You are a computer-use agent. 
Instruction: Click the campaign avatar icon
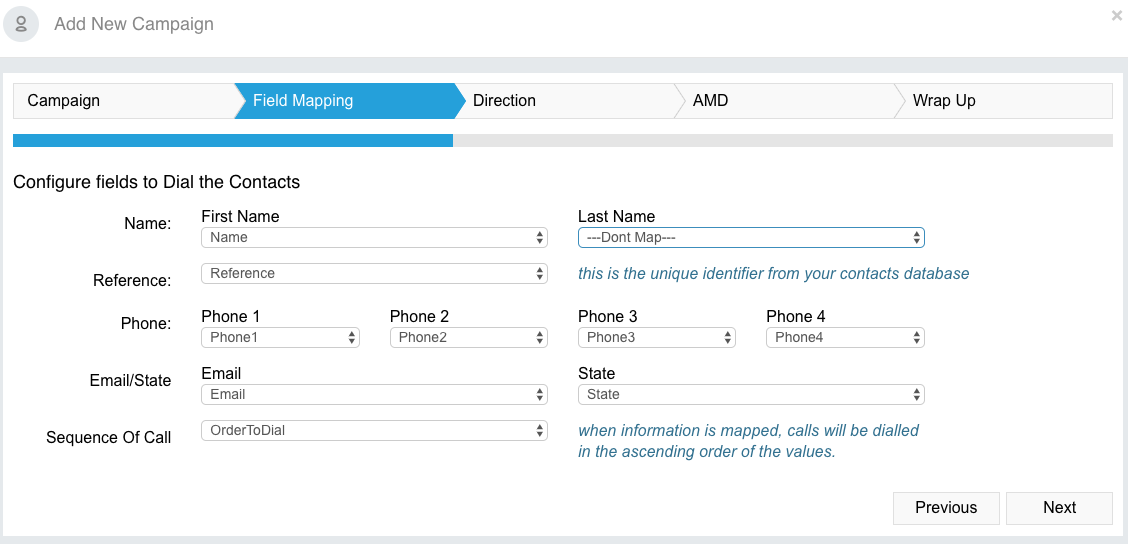coord(21,24)
